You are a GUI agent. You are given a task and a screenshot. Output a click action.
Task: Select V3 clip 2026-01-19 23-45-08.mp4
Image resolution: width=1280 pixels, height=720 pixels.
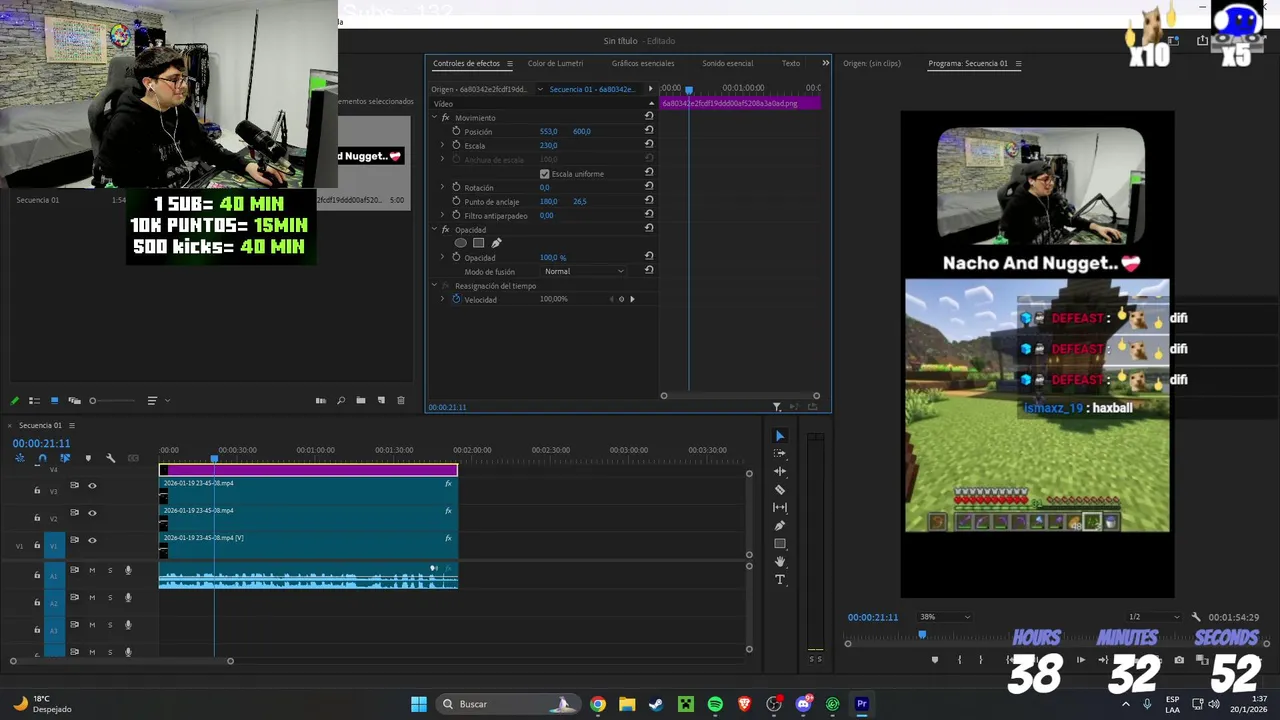pos(308,490)
